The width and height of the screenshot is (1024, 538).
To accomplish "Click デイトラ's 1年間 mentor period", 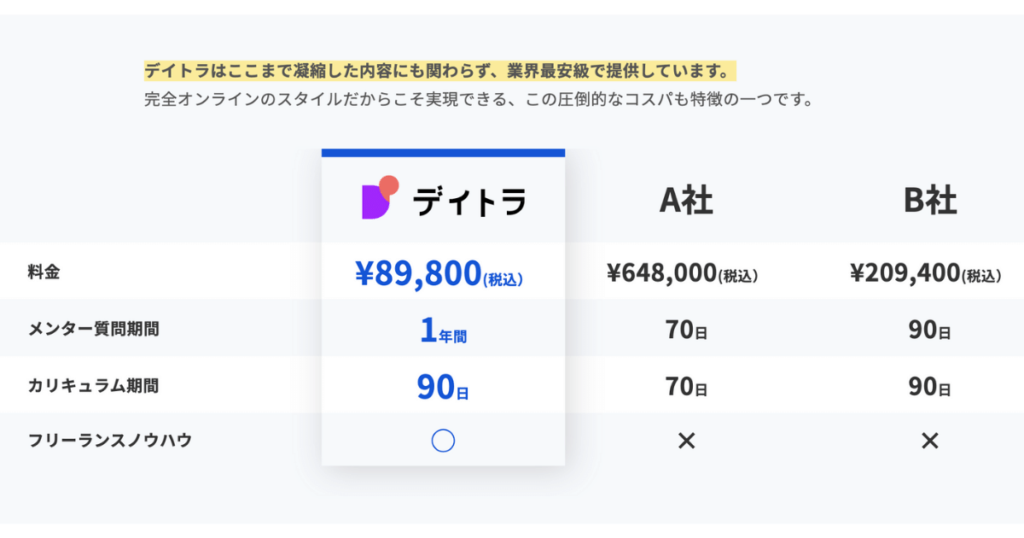I will pyautogui.click(x=443, y=330).
